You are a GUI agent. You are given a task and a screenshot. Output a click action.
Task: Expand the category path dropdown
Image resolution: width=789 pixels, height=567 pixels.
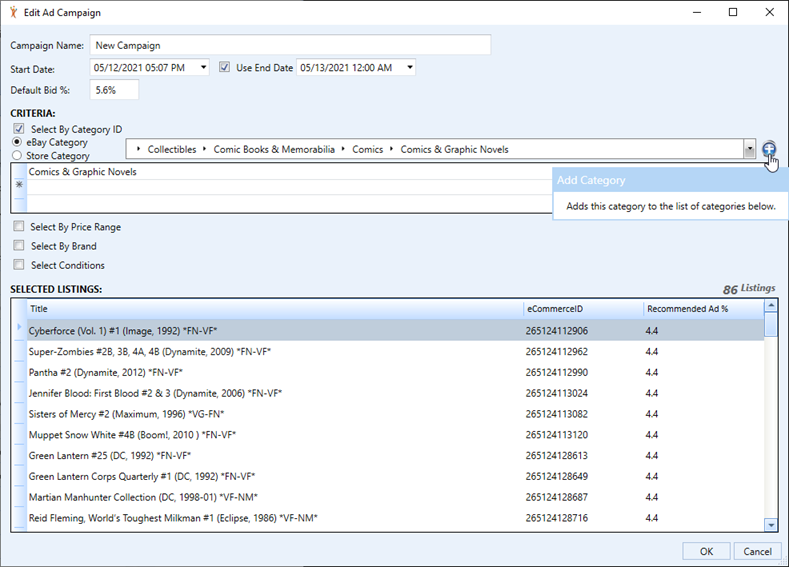coord(749,149)
